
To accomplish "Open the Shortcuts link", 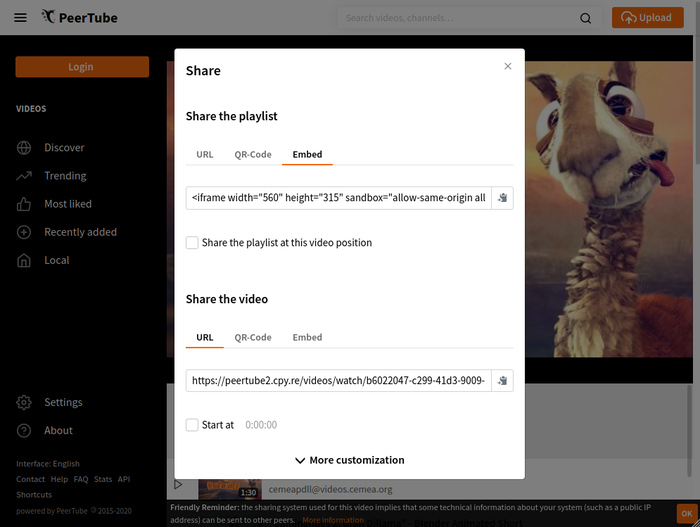I will (34, 495).
